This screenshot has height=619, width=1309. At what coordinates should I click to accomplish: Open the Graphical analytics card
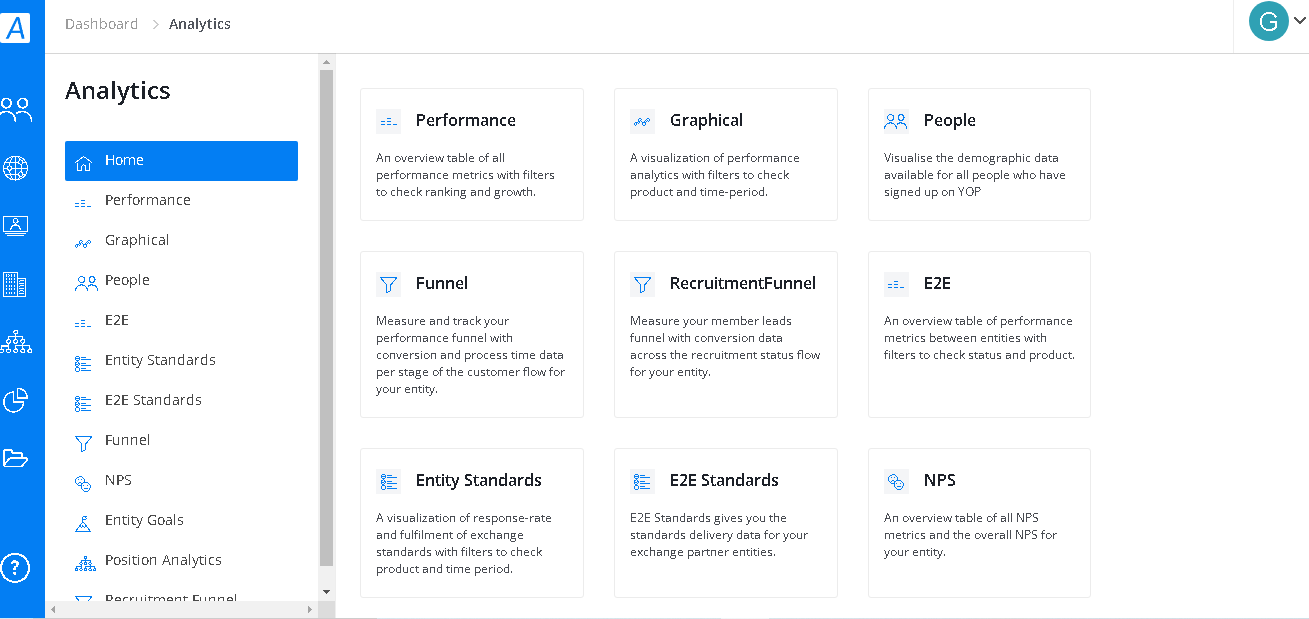pos(725,154)
